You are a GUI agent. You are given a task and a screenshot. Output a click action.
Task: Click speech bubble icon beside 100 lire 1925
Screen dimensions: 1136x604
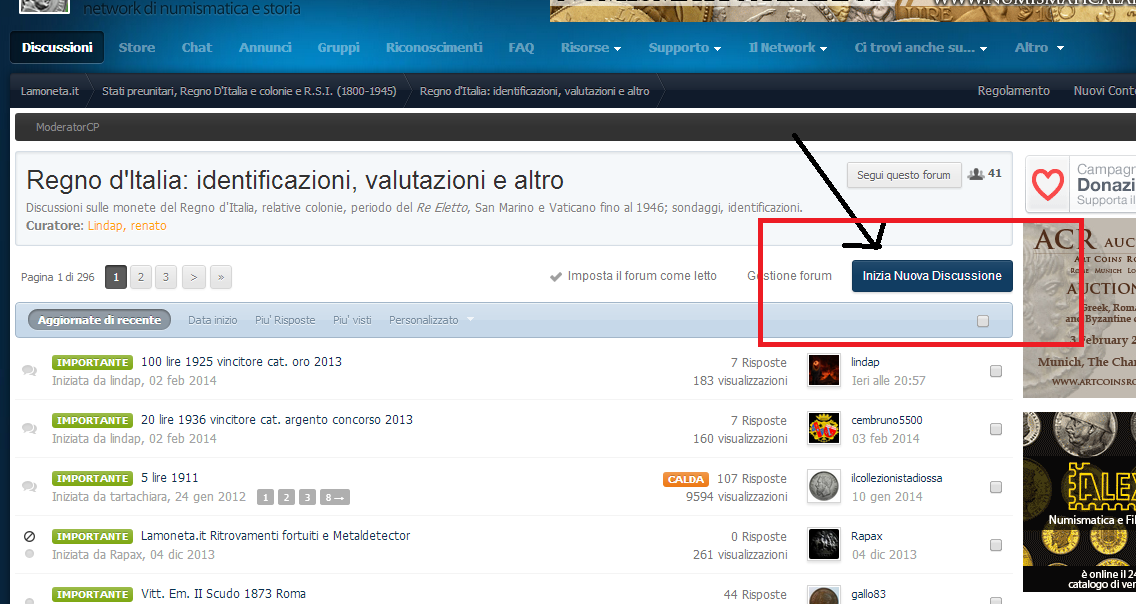[30, 370]
